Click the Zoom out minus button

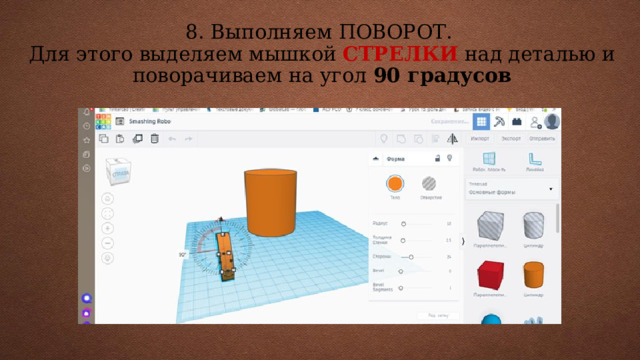(107, 243)
